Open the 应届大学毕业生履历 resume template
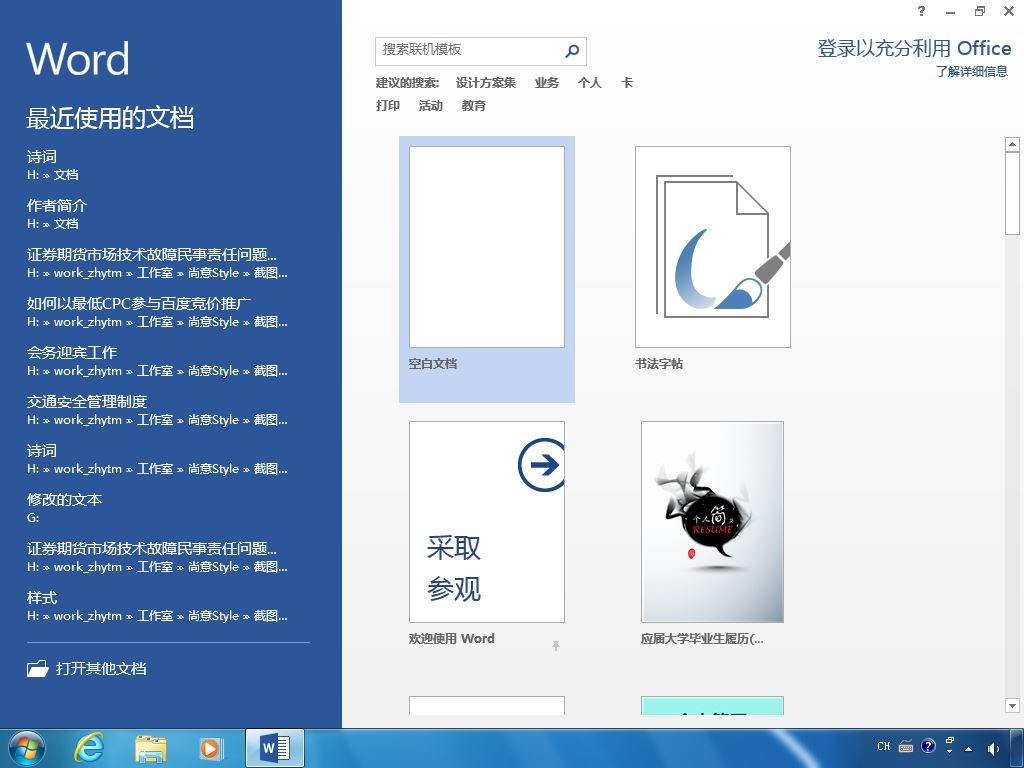Screen dimensions: 1024x768 [x=712, y=535]
